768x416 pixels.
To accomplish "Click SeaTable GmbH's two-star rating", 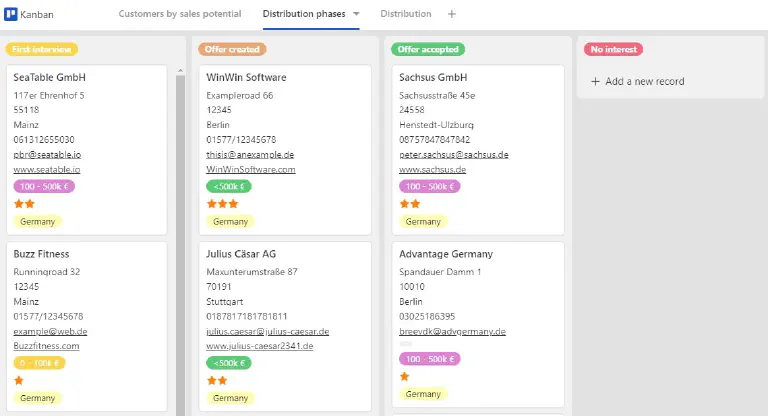I will (x=24, y=204).
